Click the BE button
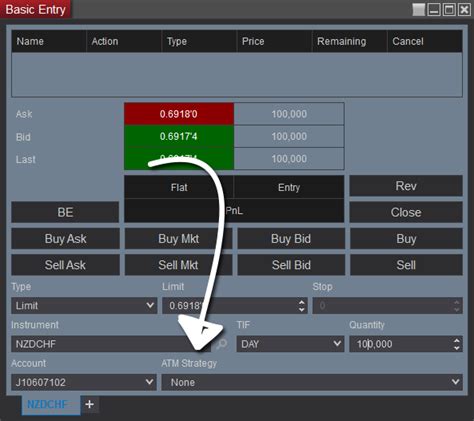474x421 pixels. click(65, 212)
